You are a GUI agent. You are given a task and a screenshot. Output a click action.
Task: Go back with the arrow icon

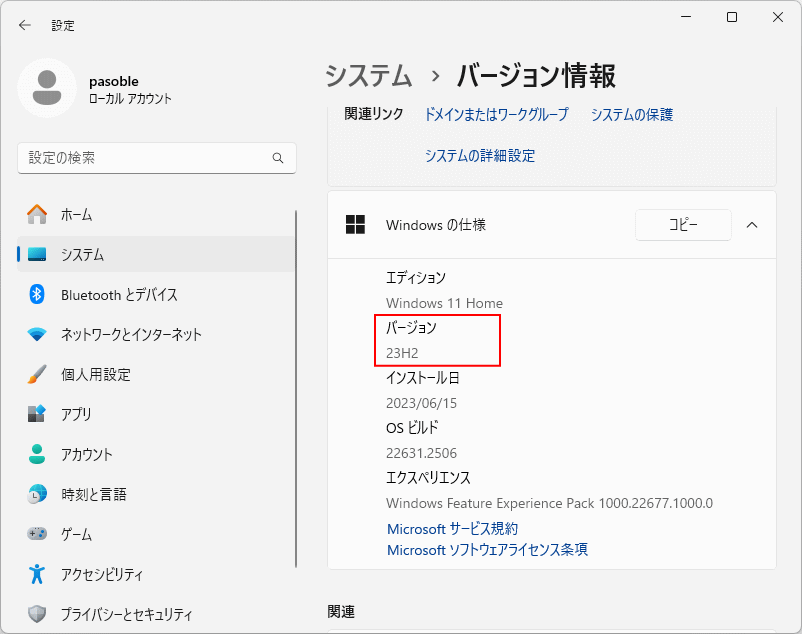pos(25,25)
